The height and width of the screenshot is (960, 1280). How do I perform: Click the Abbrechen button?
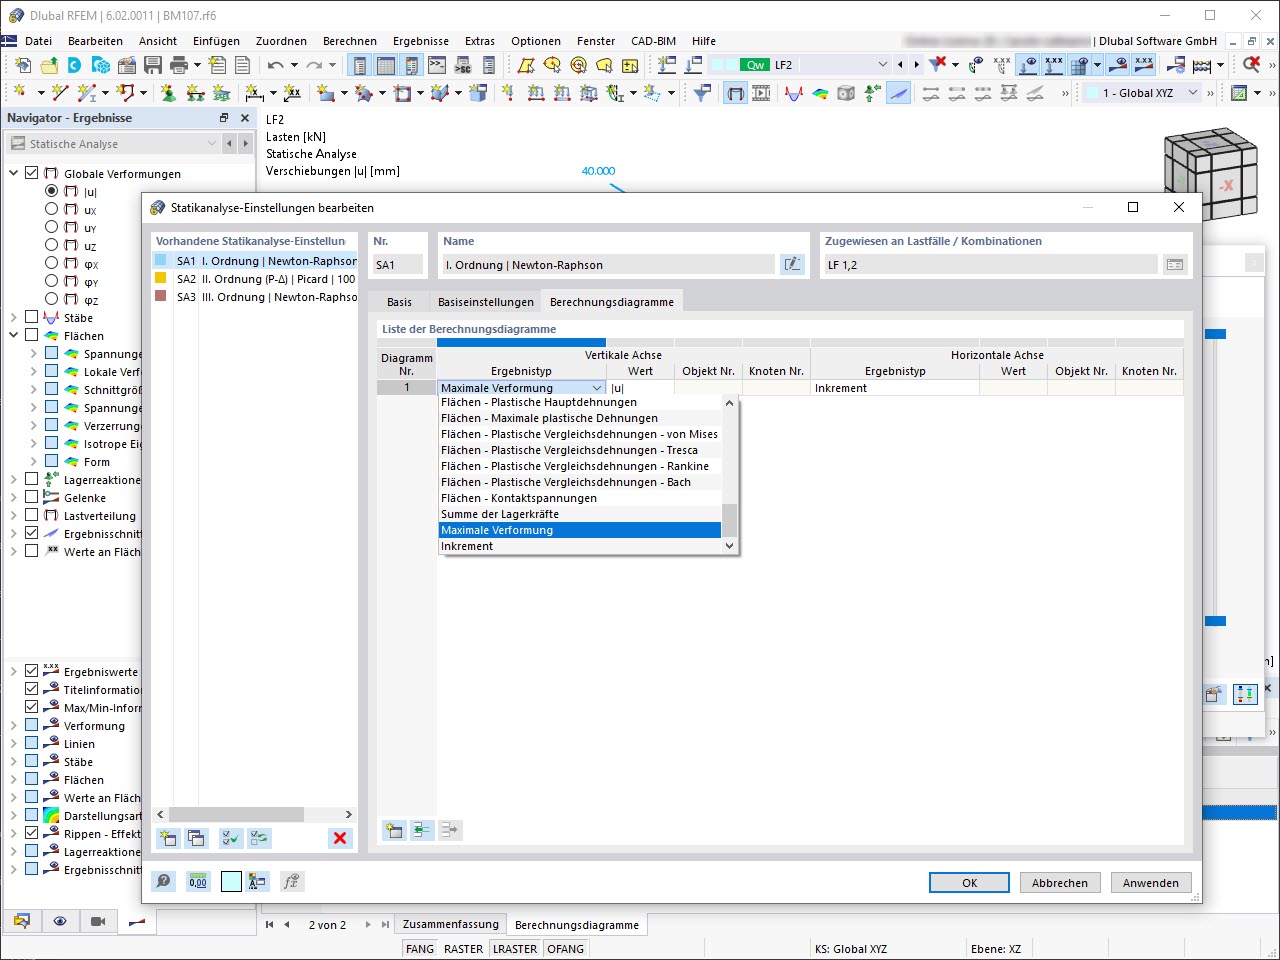pyautogui.click(x=1060, y=883)
